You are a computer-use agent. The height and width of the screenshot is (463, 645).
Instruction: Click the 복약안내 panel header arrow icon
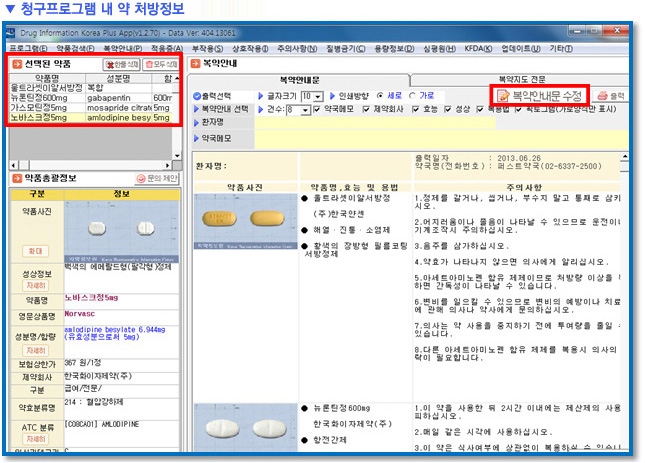(x=195, y=64)
